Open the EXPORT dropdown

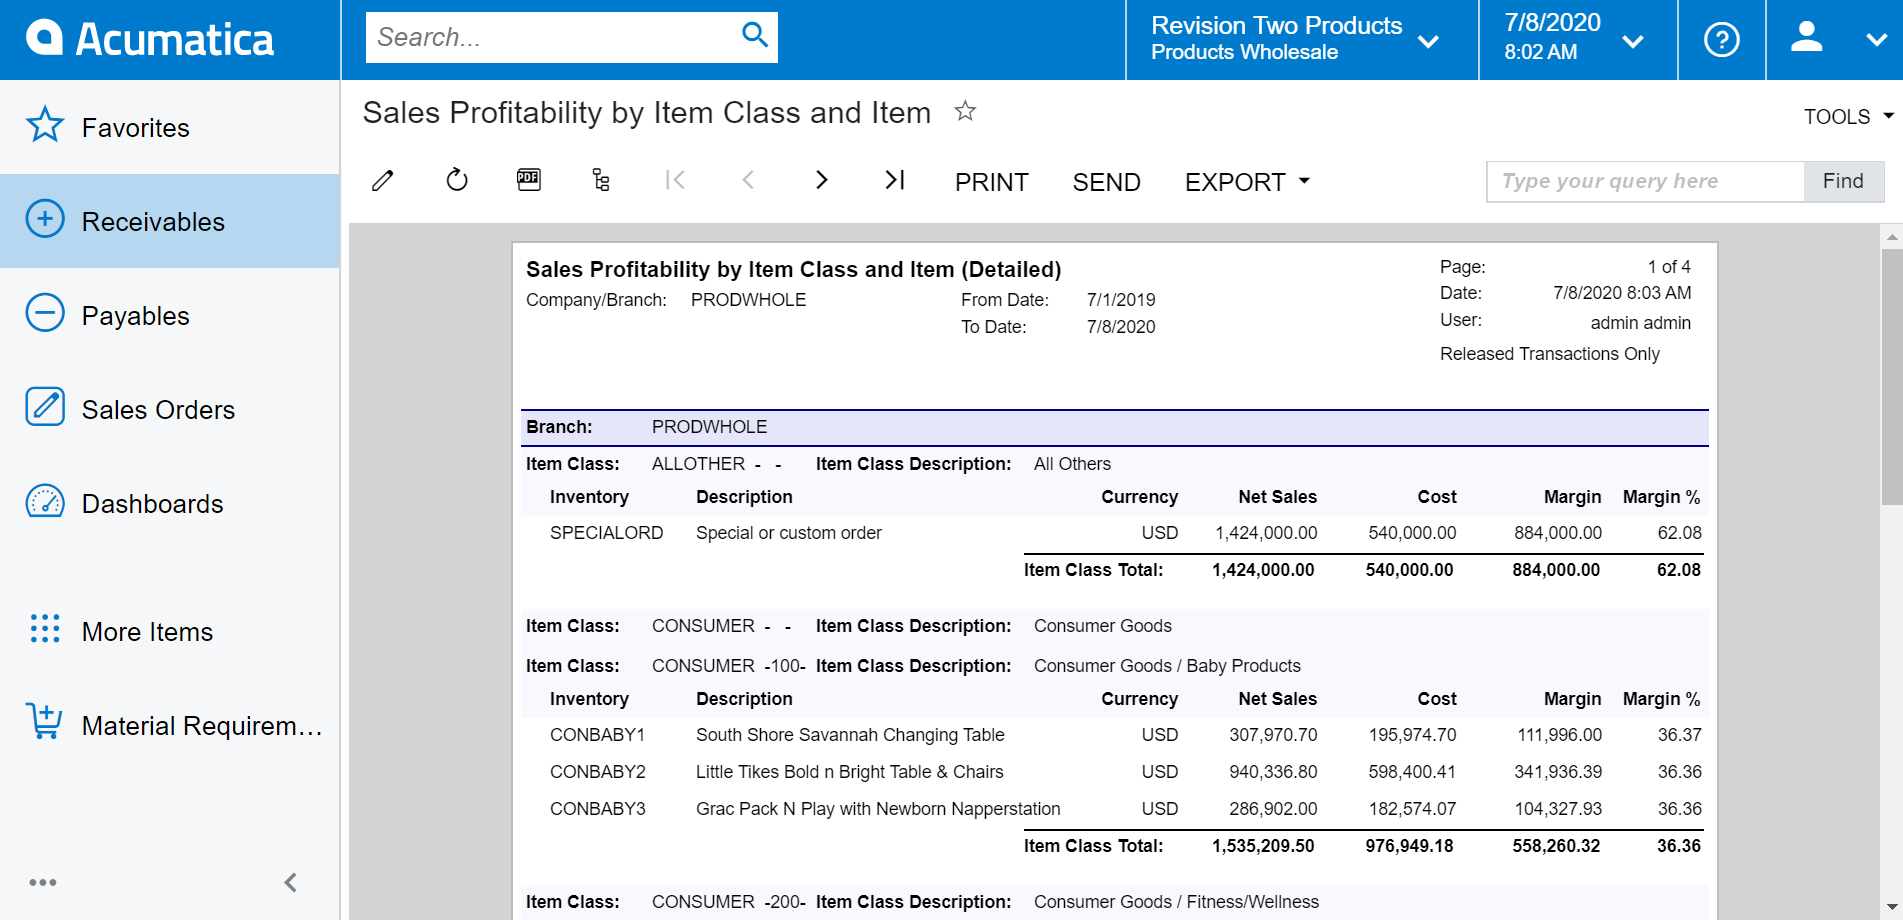click(1247, 182)
